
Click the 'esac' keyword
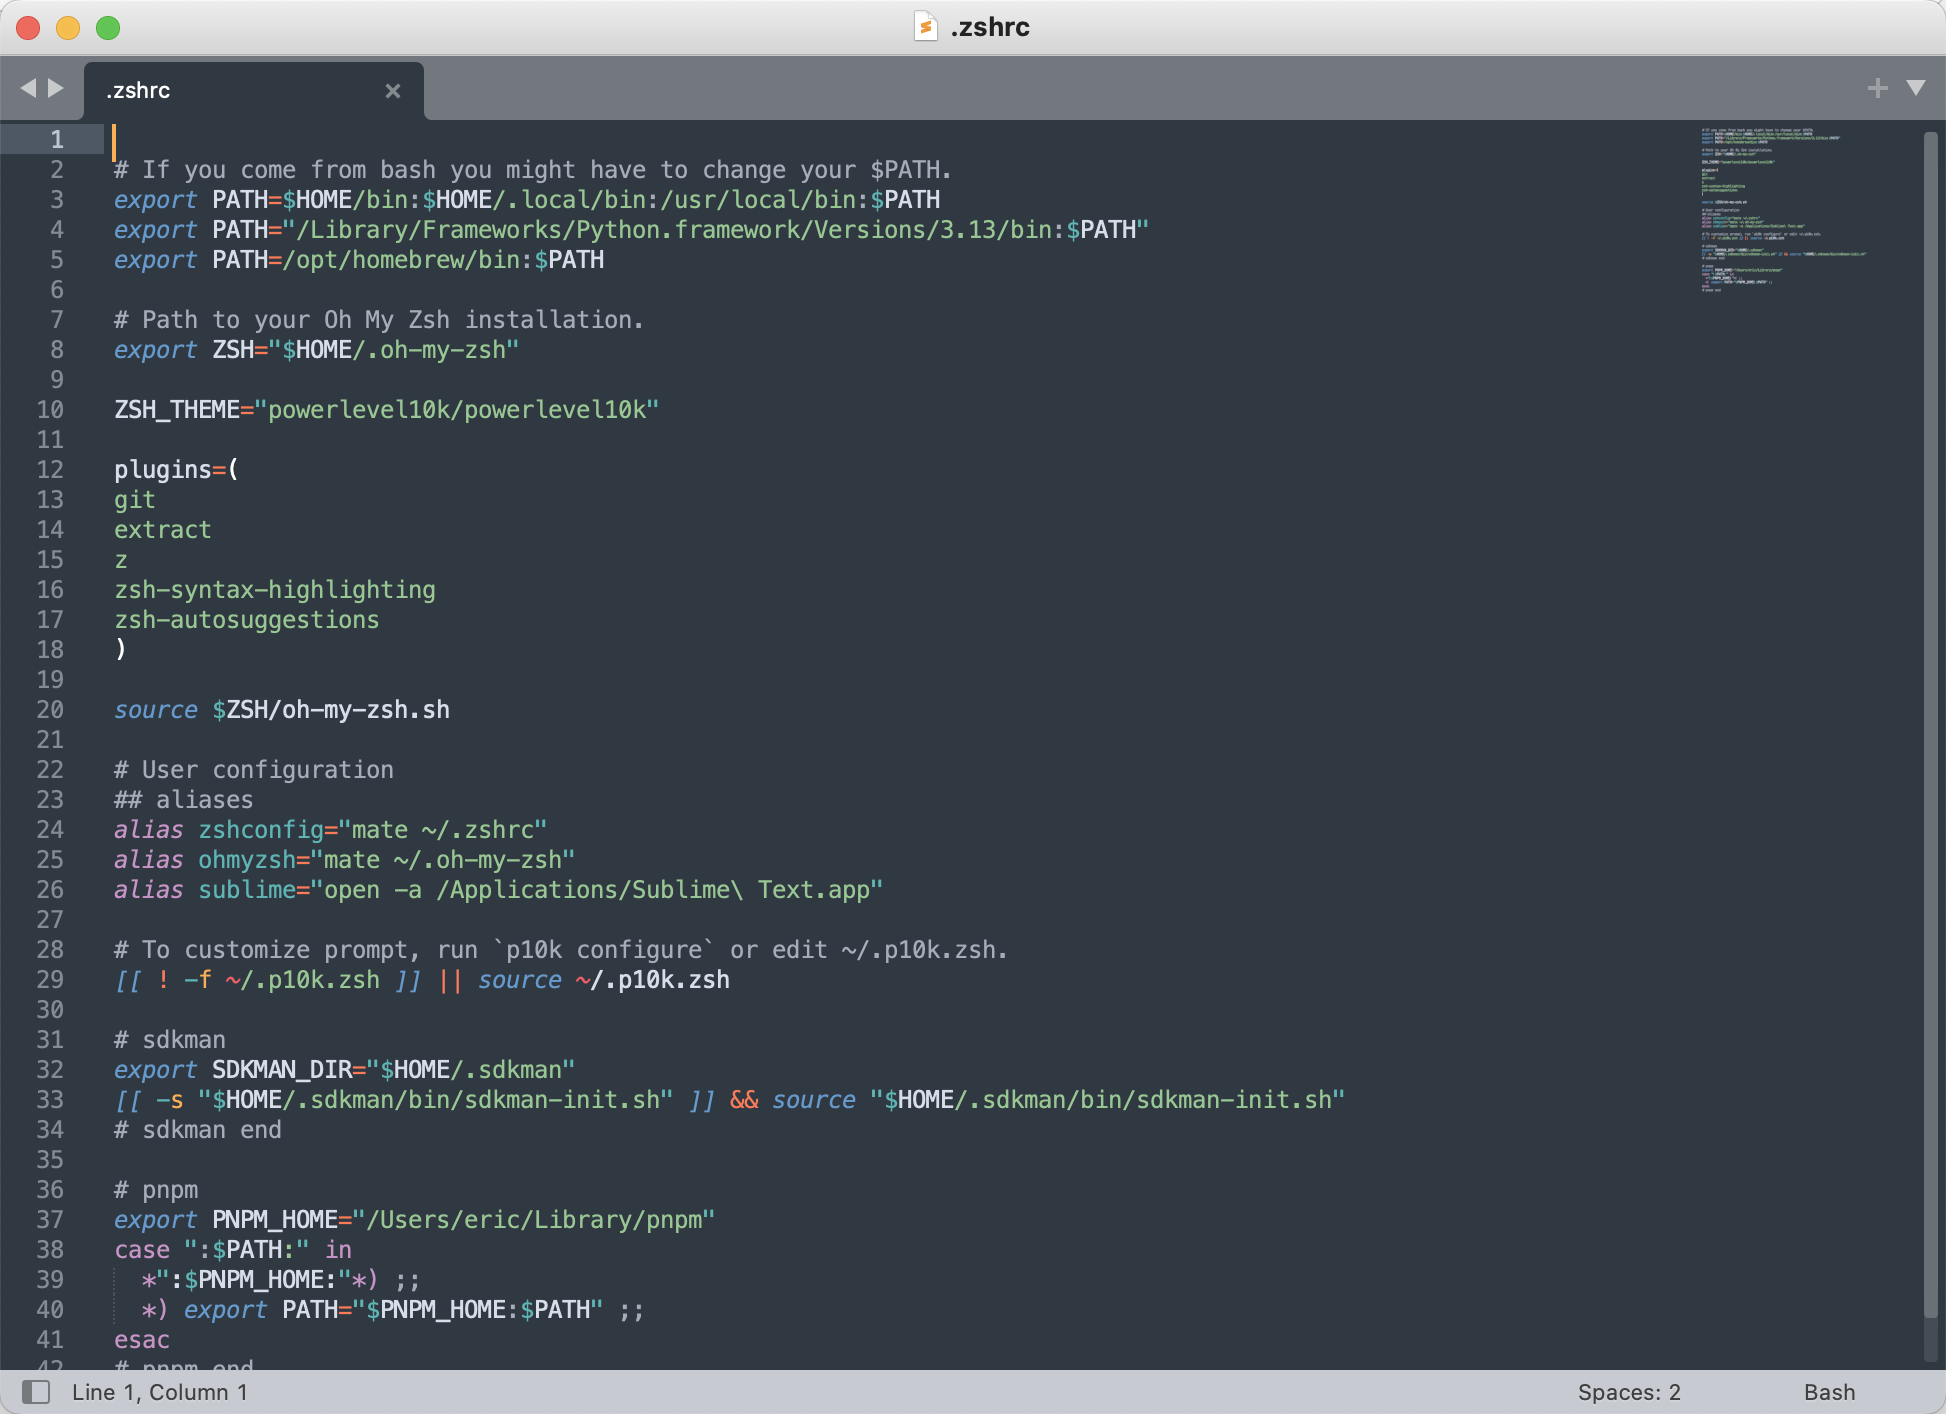point(142,1340)
